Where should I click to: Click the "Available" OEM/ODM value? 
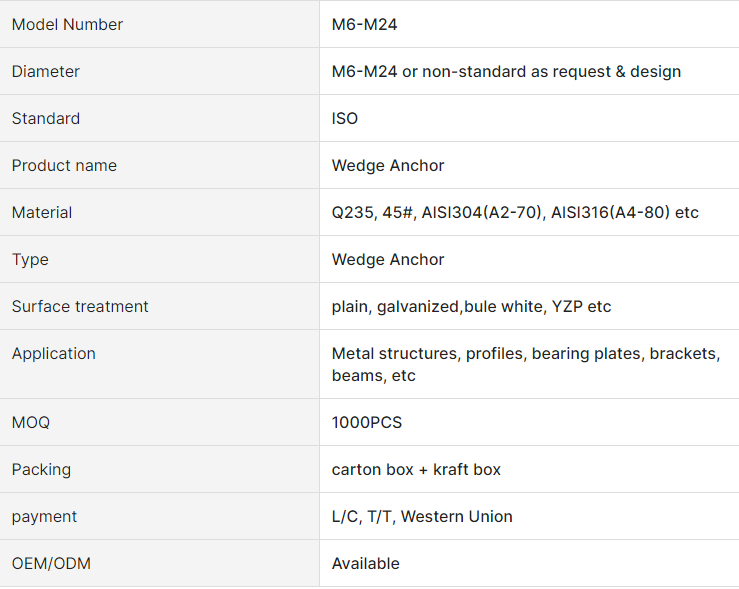[x=366, y=564]
